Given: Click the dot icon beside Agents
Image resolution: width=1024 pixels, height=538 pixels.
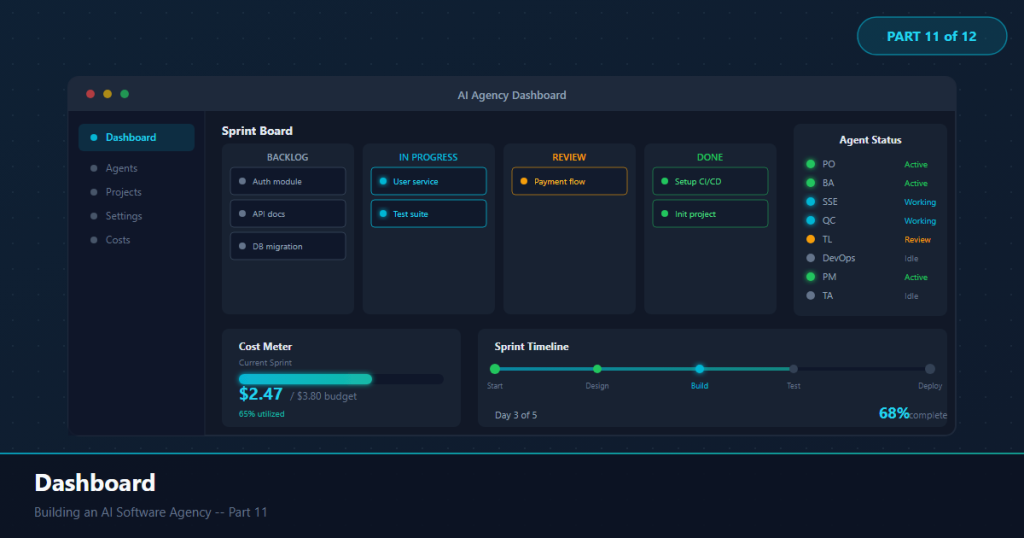Looking at the screenshot, I should coord(94,168).
